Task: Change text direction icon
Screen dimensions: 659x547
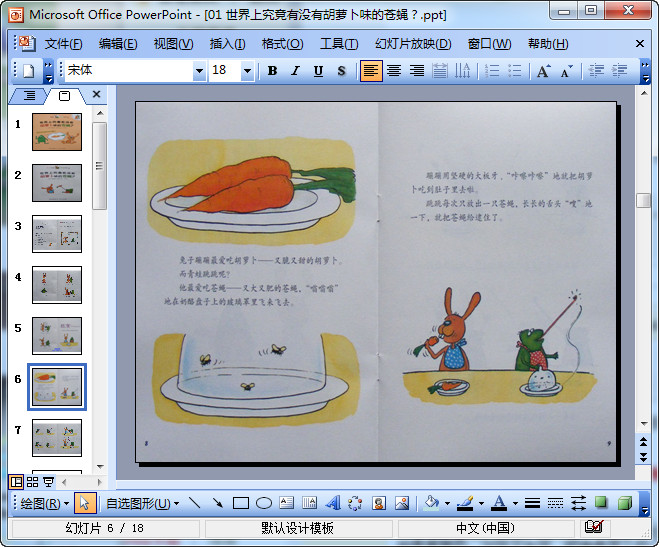Action: [462, 71]
